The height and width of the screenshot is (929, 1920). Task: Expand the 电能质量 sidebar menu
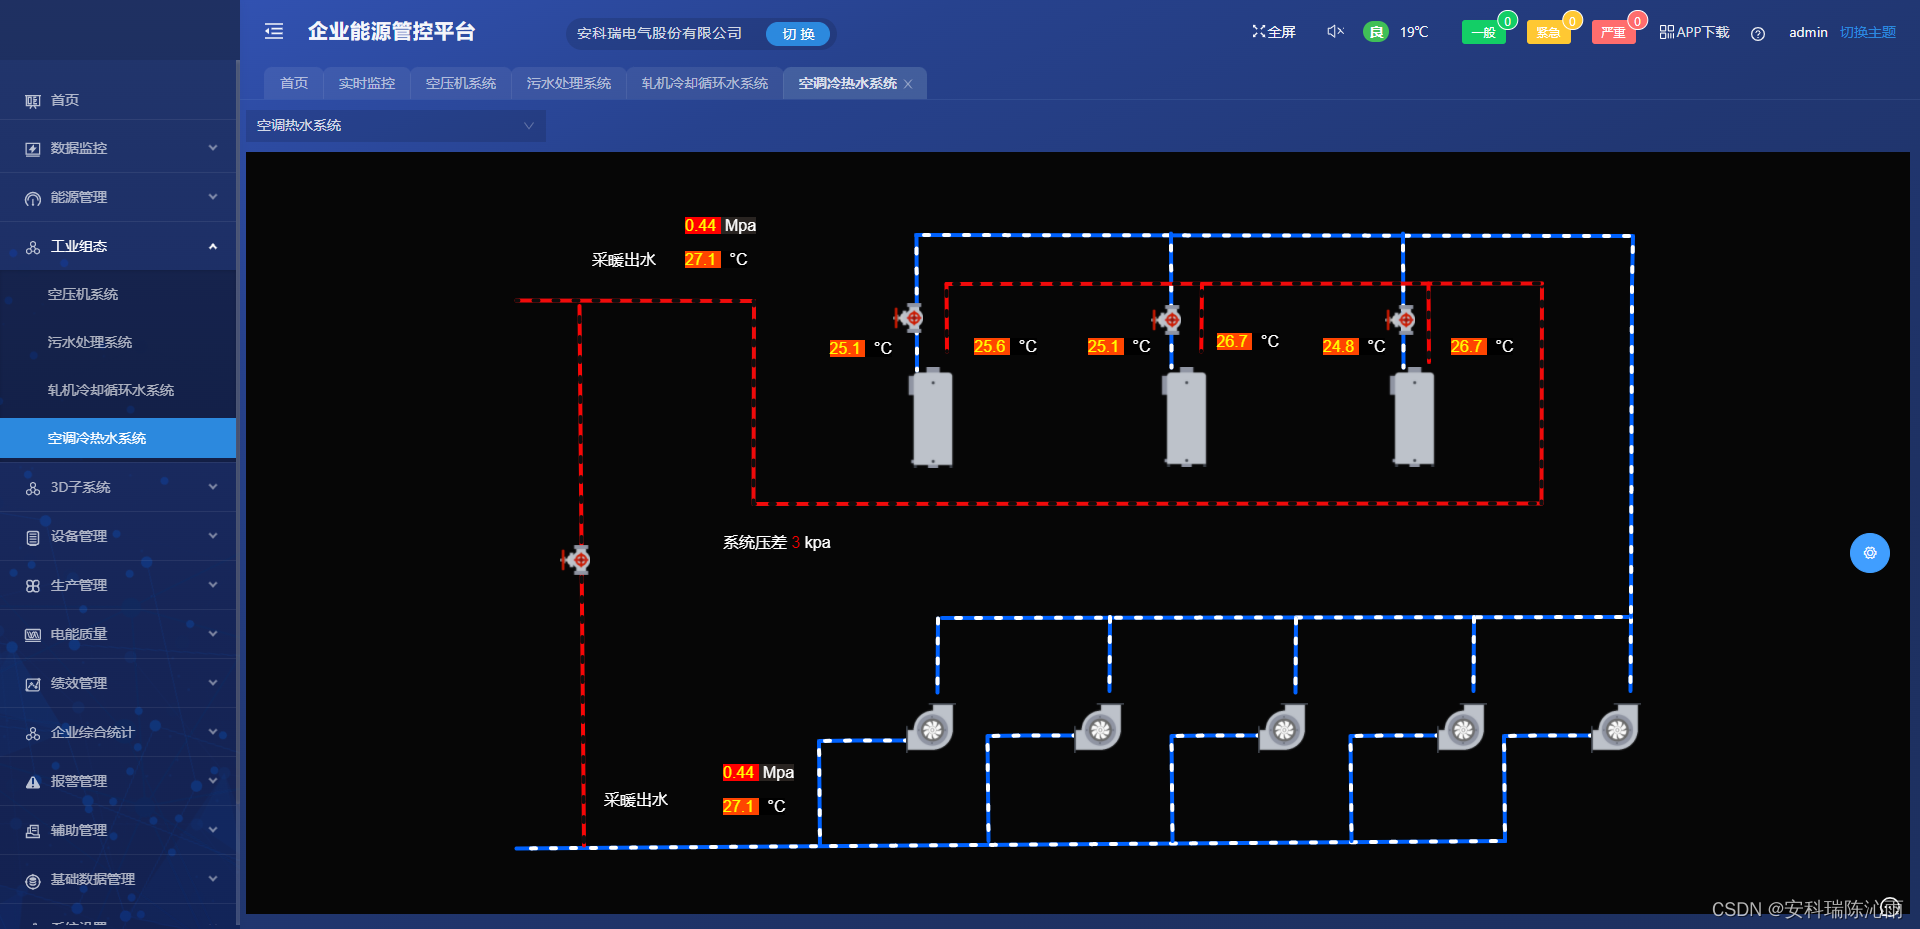click(x=118, y=634)
